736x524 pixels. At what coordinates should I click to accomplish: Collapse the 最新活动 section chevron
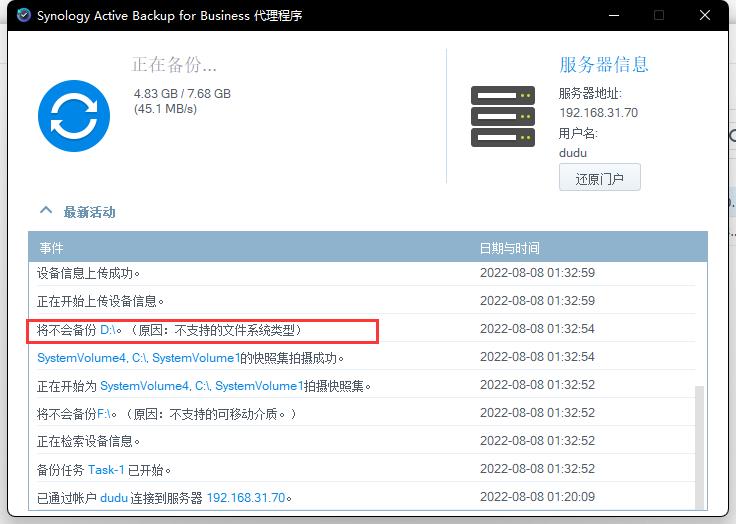tap(46, 210)
